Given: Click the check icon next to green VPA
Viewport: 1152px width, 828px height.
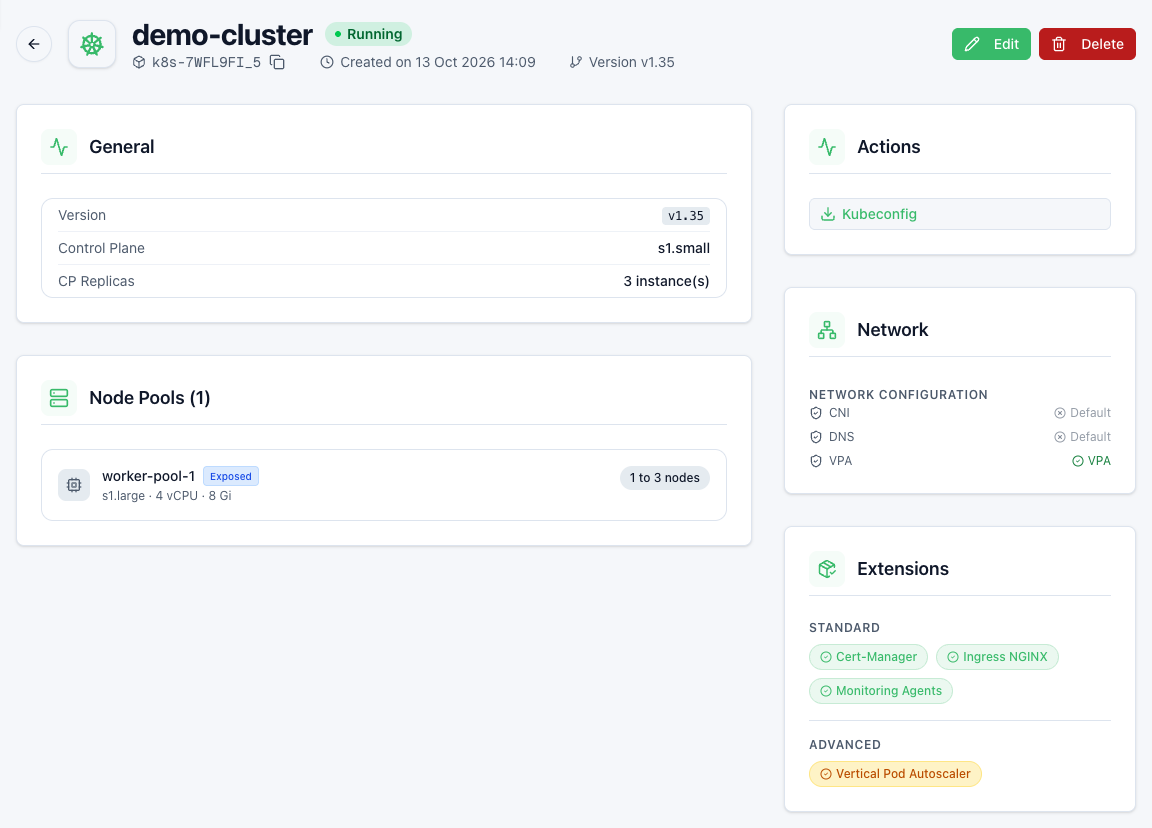Looking at the screenshot, I should point(1078,461).
